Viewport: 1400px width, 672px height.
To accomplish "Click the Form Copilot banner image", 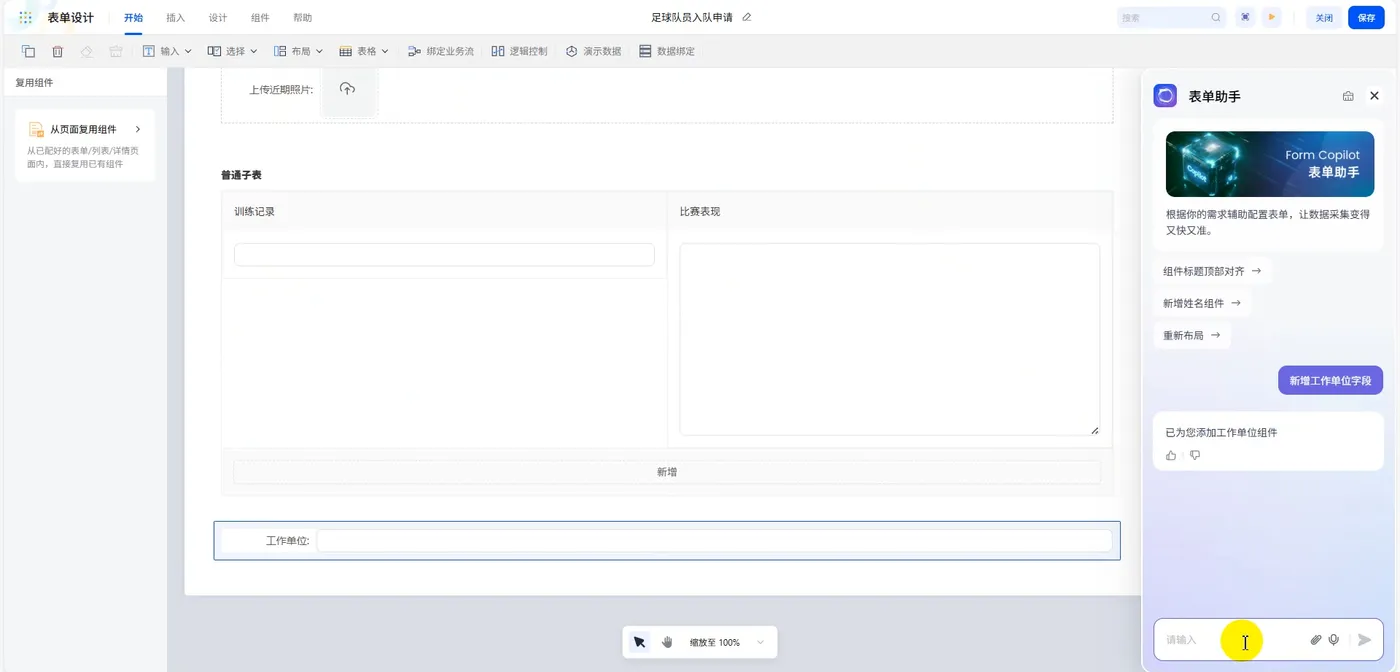I will pos(1270,164).
